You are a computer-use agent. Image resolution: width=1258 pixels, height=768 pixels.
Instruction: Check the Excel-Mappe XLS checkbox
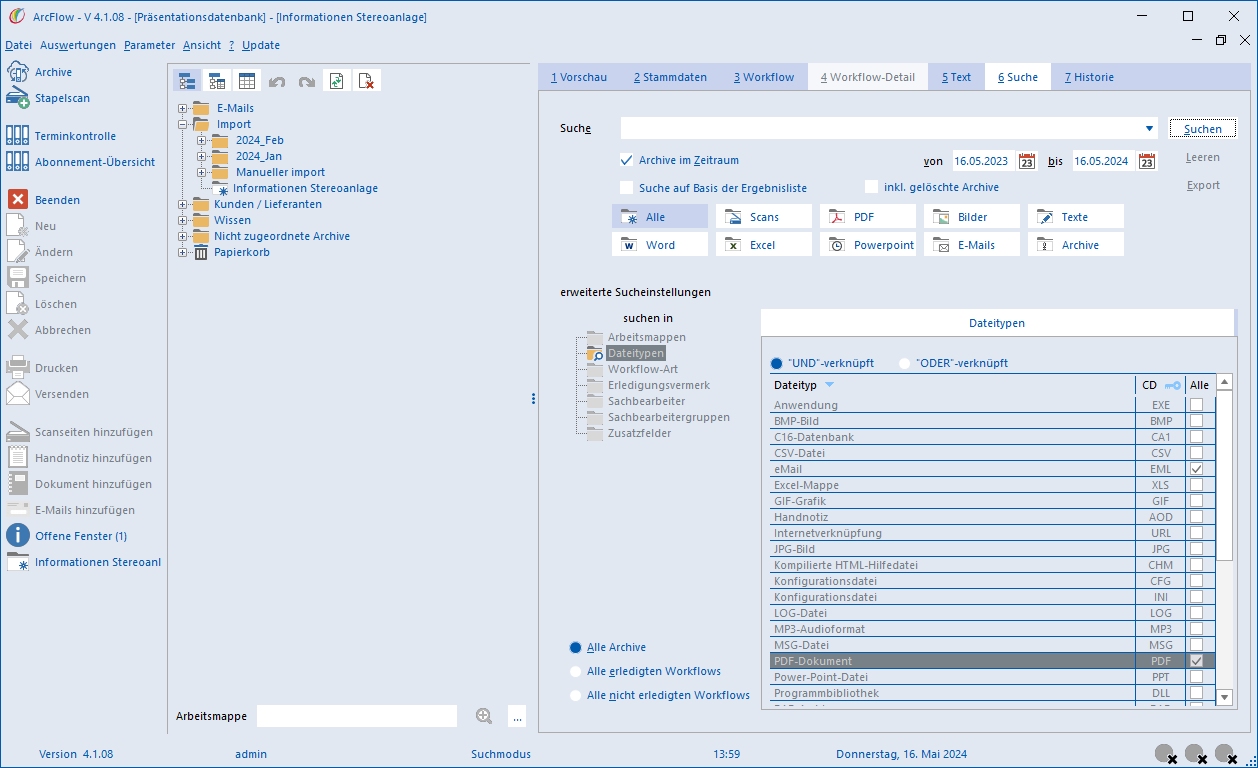(1196, 485)
